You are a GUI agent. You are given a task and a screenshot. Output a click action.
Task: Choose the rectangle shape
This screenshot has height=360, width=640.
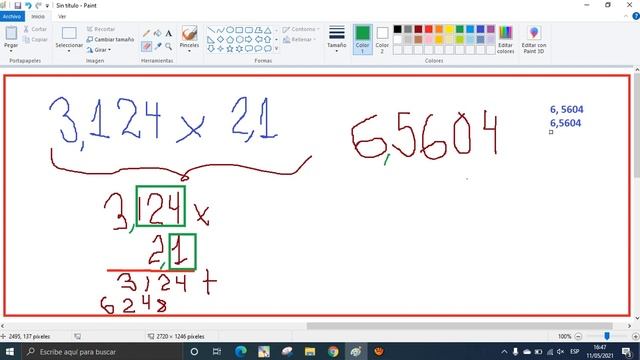(239, 30)
